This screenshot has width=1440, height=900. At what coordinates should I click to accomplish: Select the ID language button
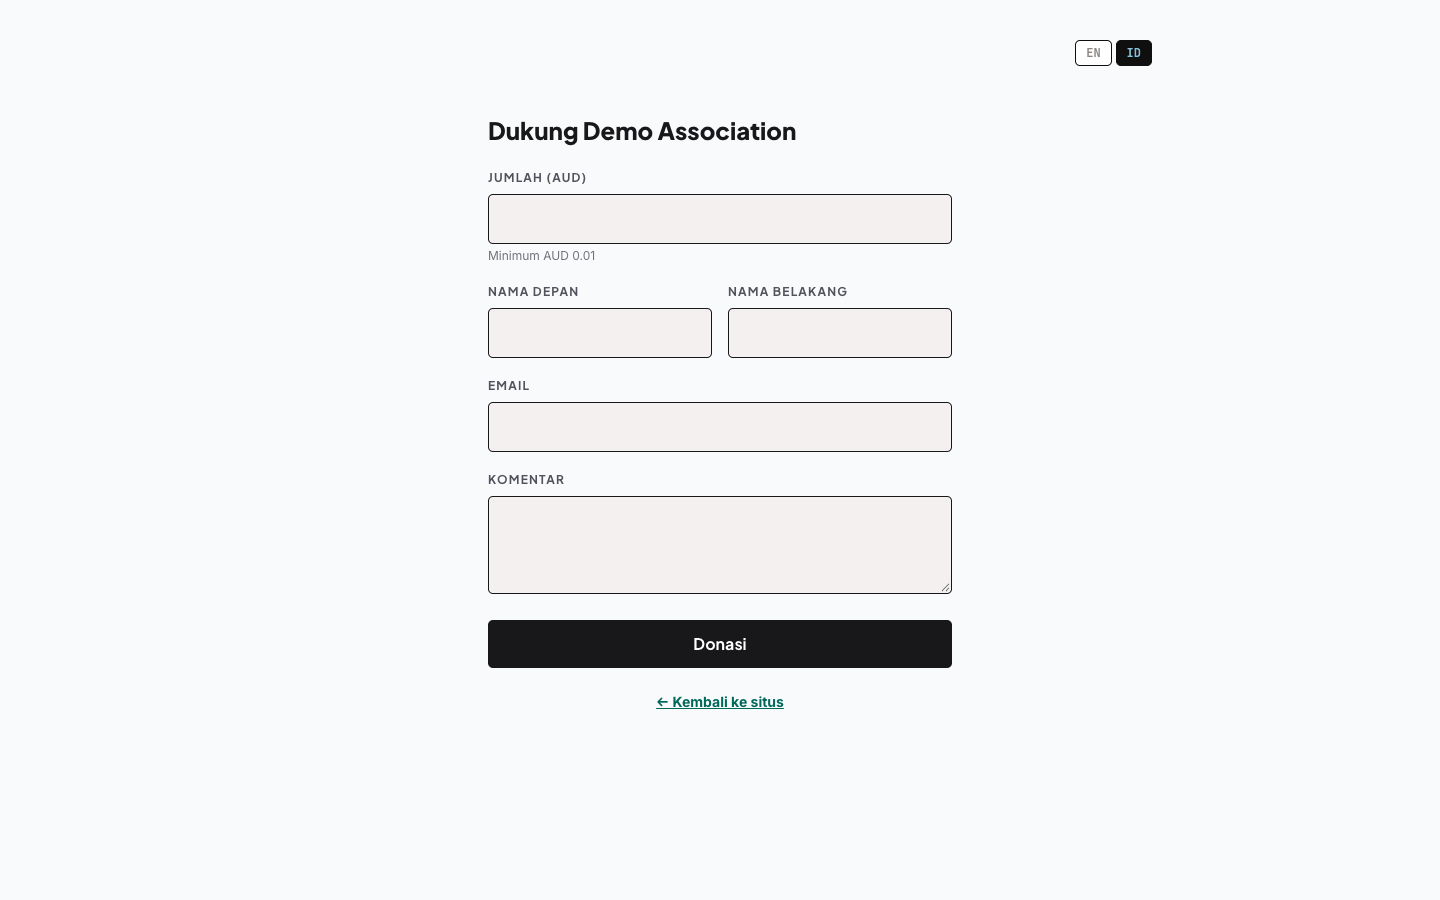pyautogui.click(x=1134, y=53)
